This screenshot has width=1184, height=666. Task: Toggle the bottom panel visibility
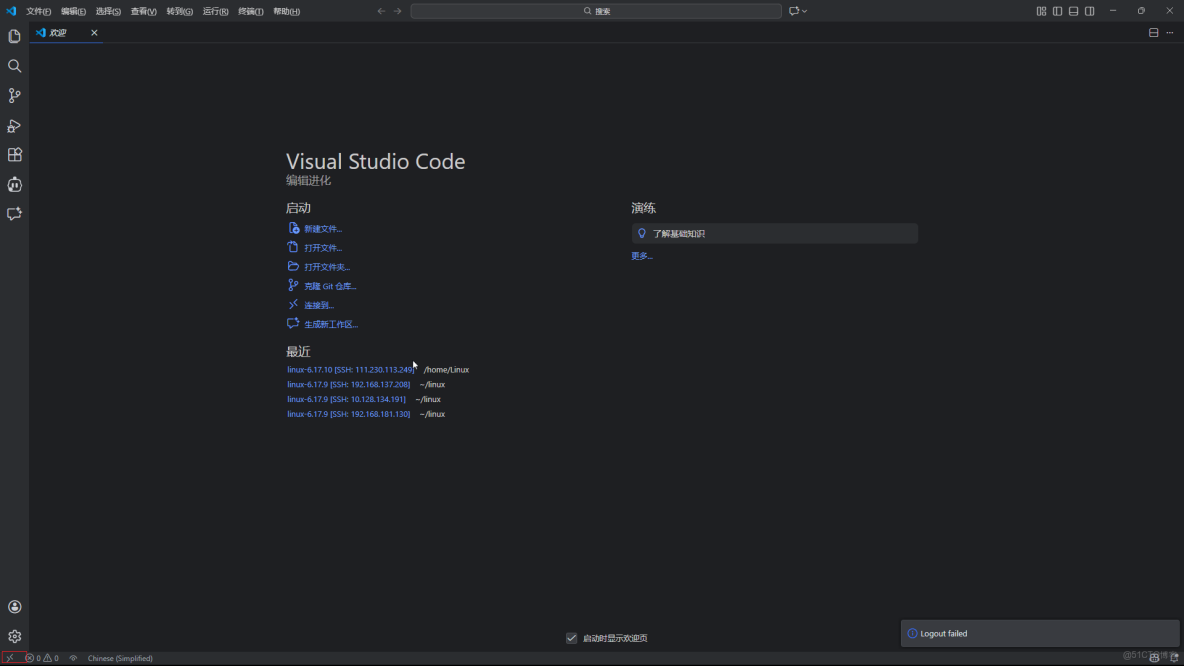[1073, 11]
